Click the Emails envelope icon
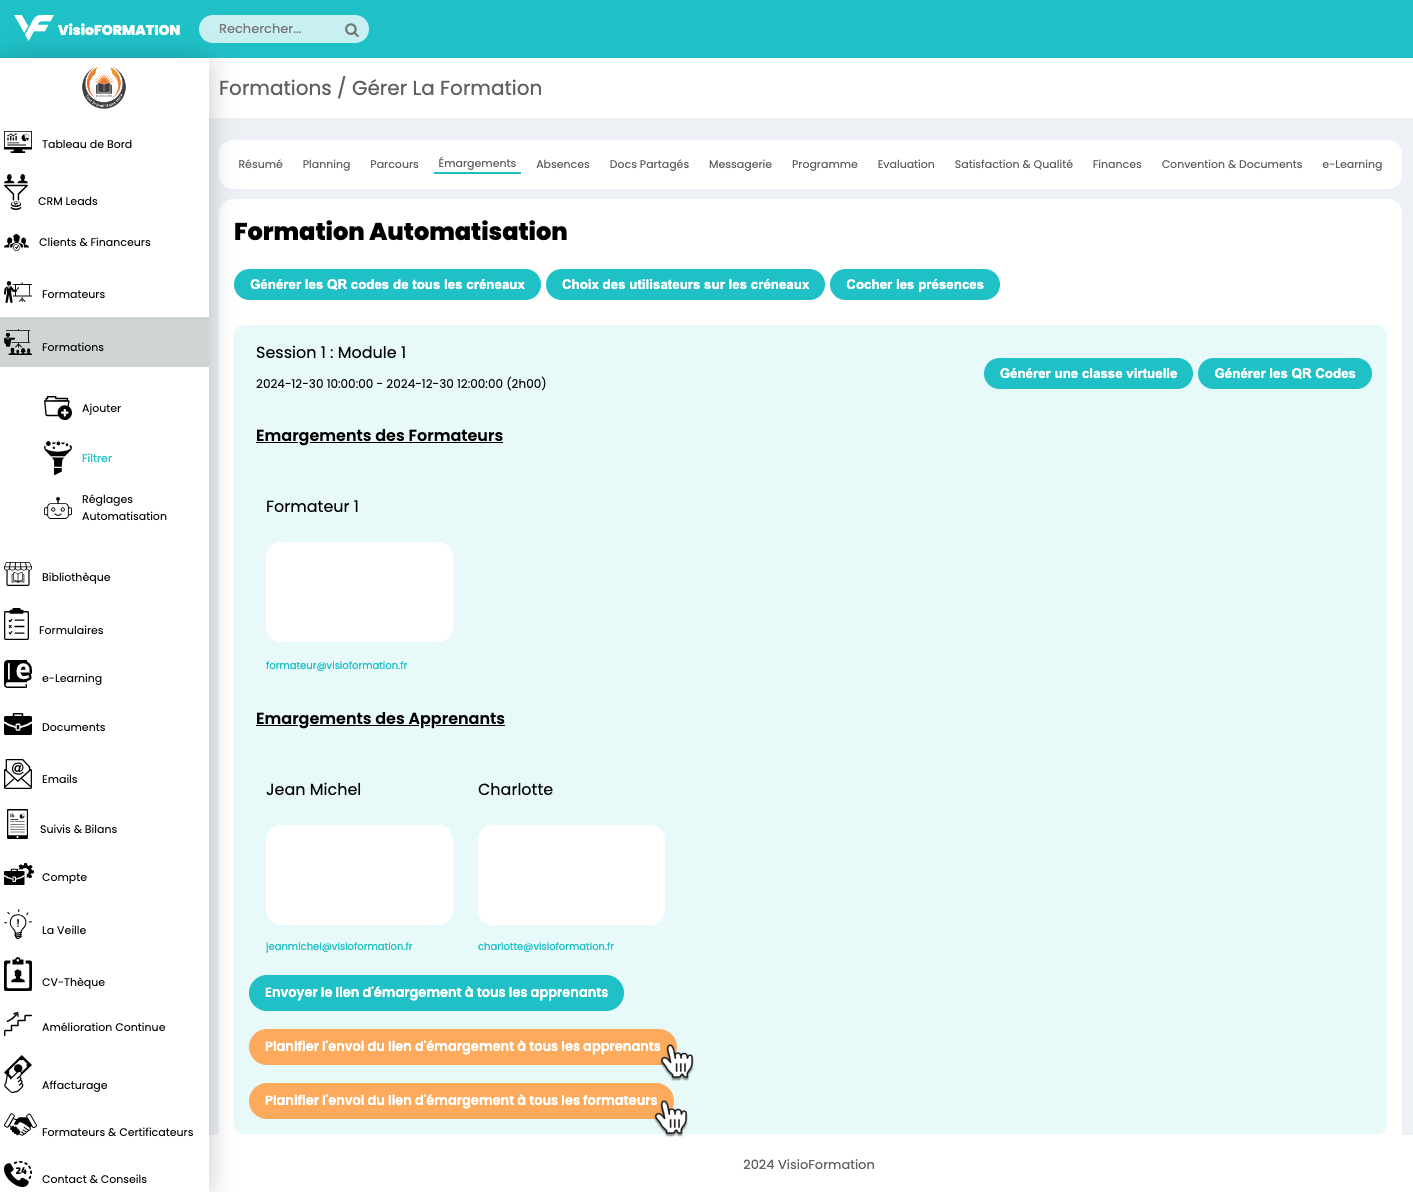1413x1192 pixels. click(x=18, y=774)
